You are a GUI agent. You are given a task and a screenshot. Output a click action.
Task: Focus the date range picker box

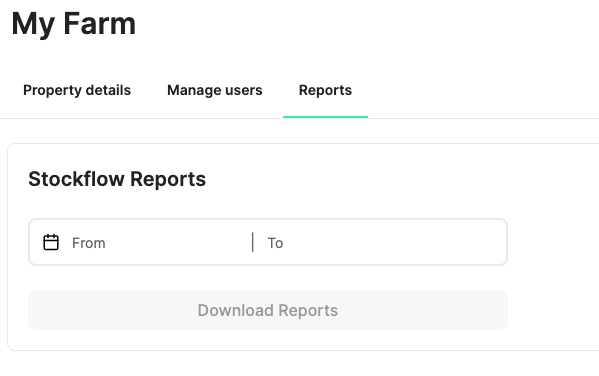click(268, 242)
